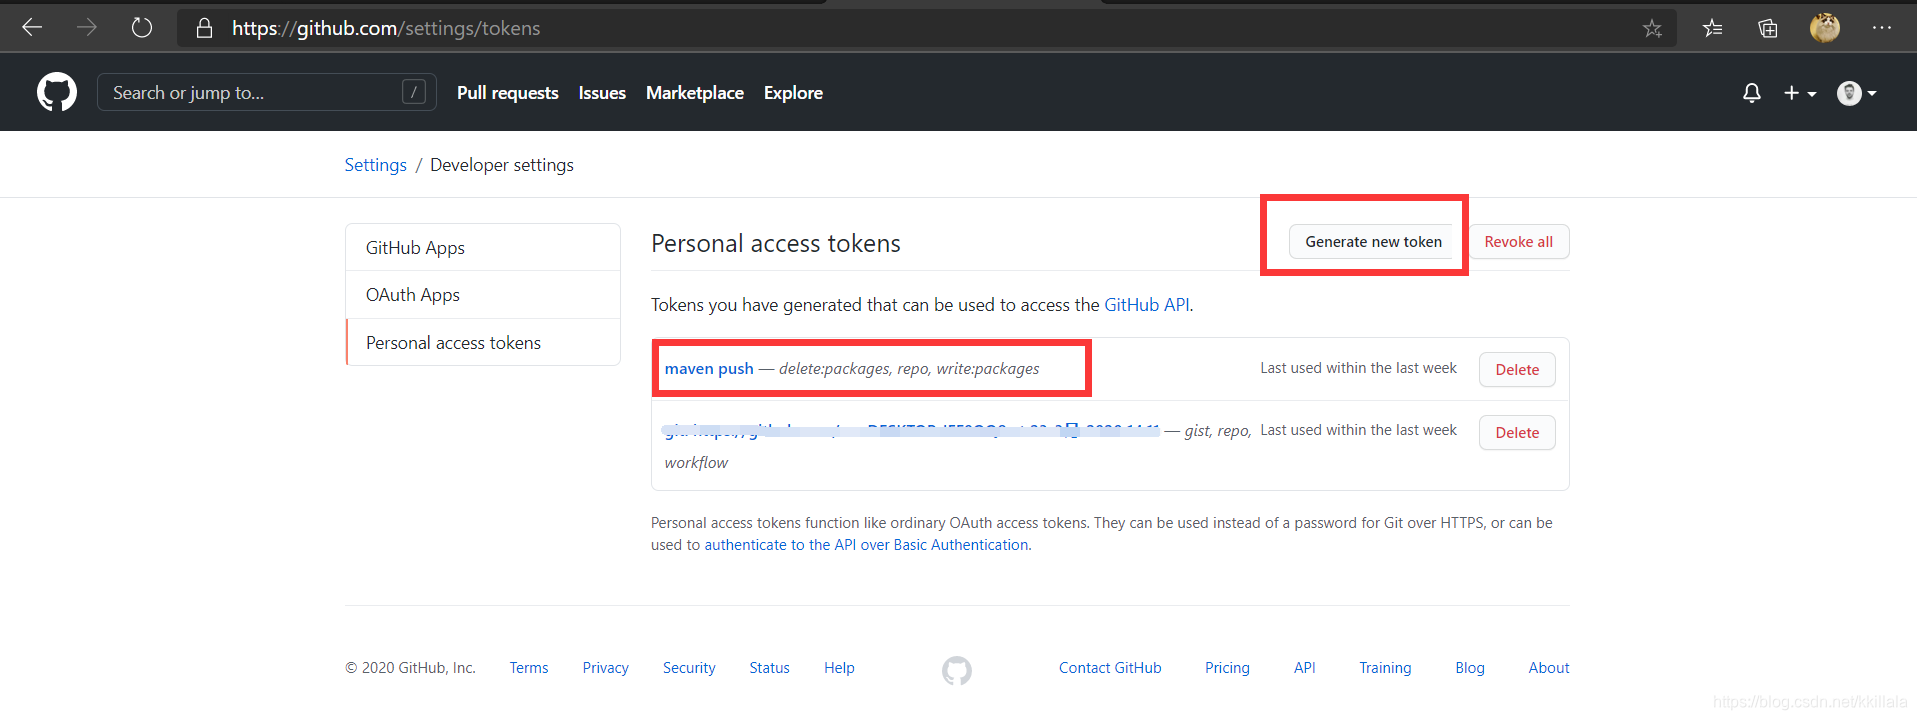Open the Status footer link
Viewport: 1917px width, 720px height.
(x=770, y=668)
